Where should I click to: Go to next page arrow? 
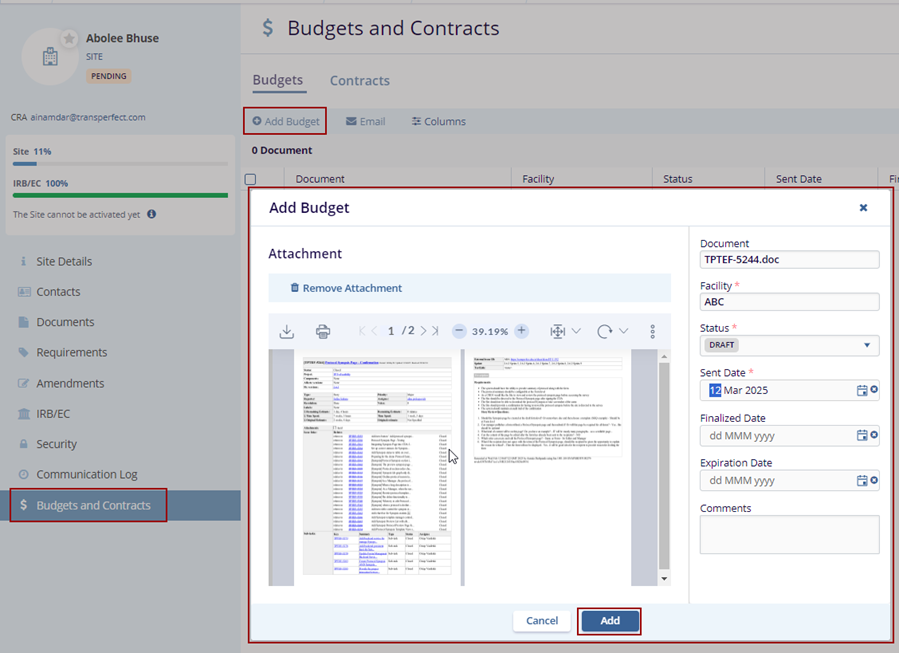click(424, 331)
